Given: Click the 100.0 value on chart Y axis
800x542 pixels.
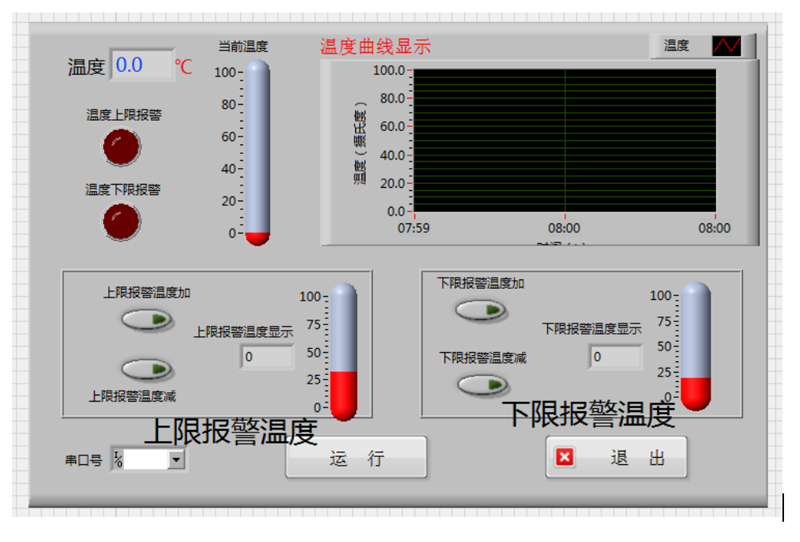Looking at the screenshot, I should tap(389, 70).
